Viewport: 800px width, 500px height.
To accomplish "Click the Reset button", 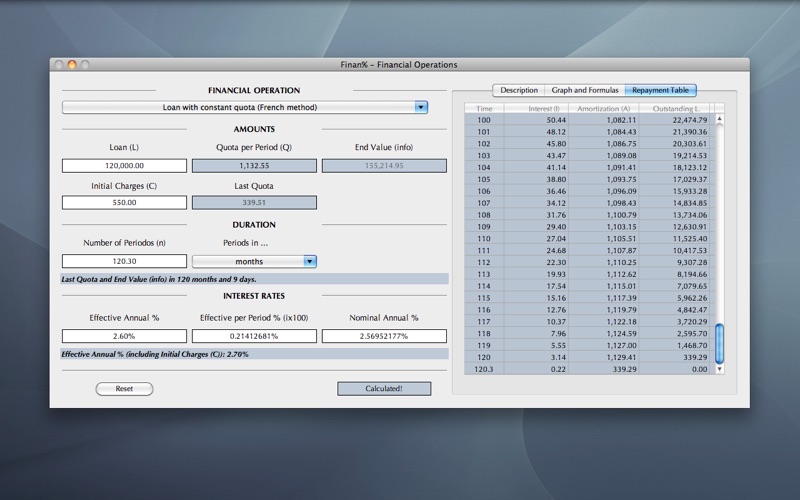I will point(124,389).
